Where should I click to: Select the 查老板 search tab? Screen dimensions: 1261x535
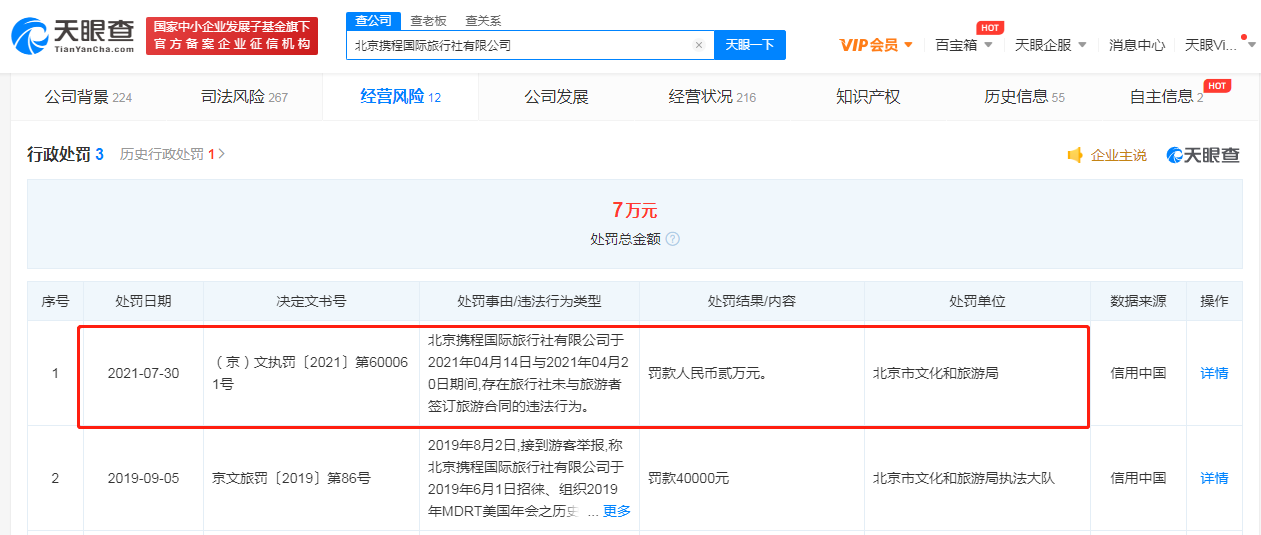[429, 20]
